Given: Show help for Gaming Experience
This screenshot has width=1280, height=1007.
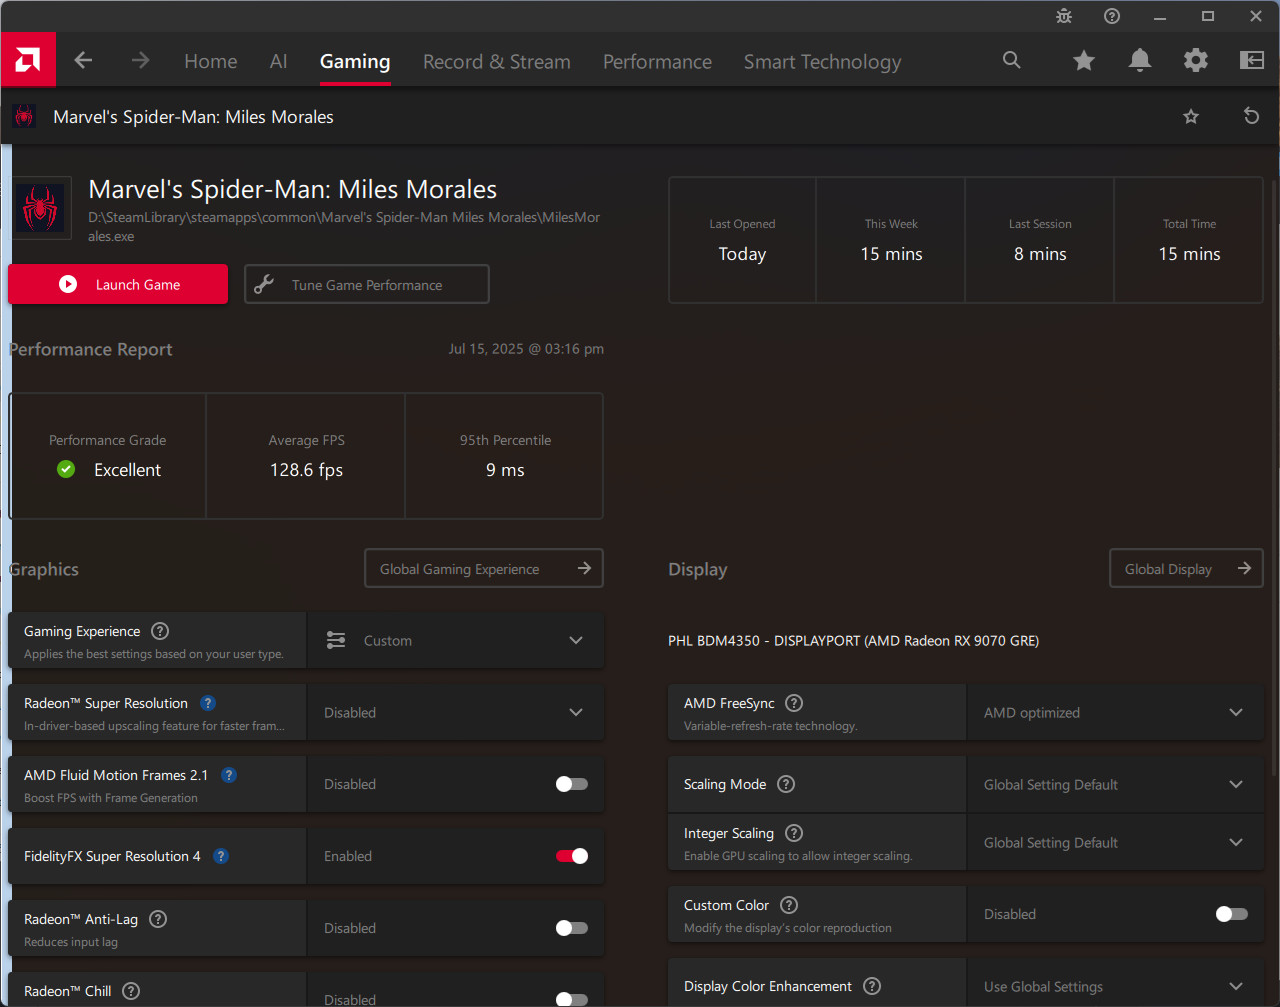Looking at the screenshot, I should click(x=160, y=631).
